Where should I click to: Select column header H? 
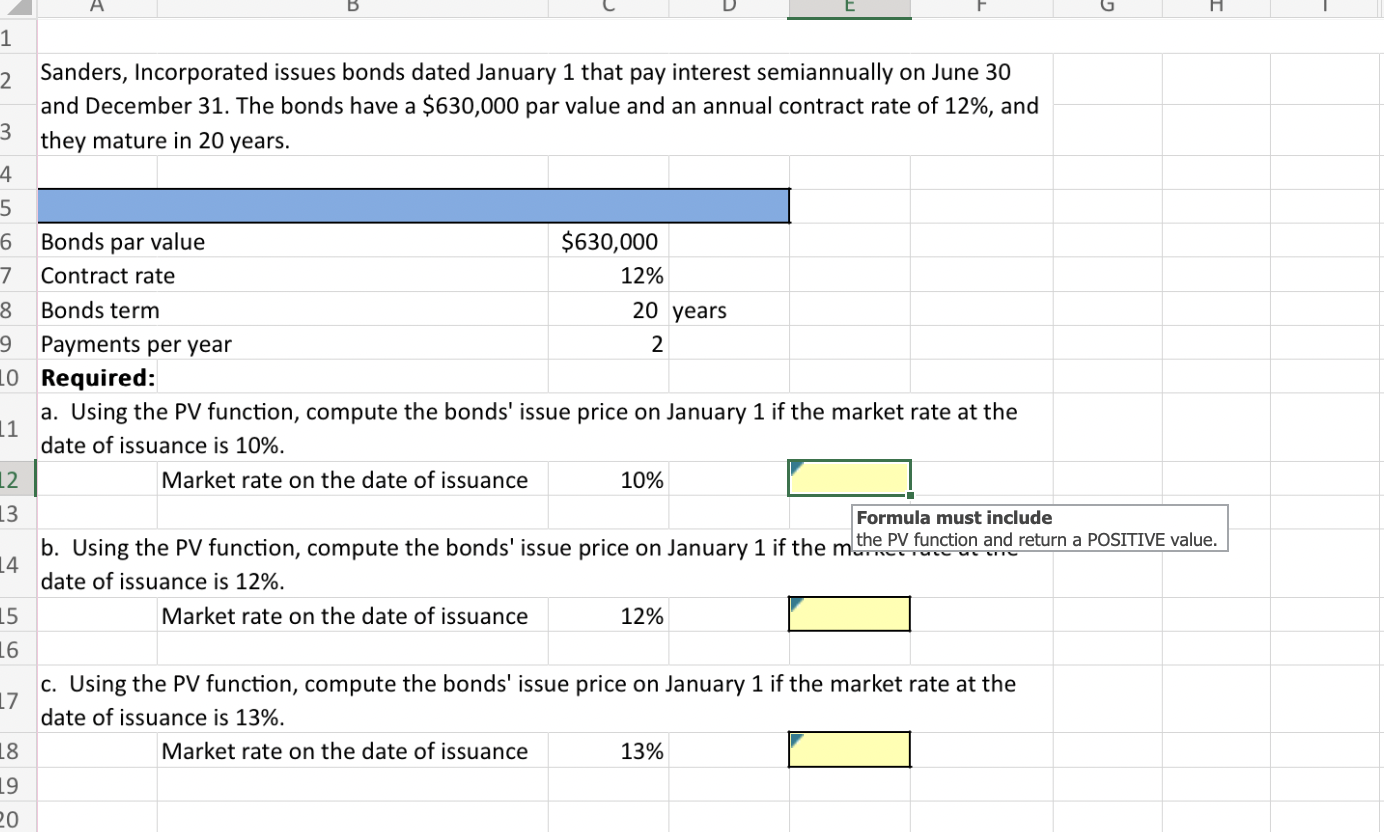pos(1215,7)
